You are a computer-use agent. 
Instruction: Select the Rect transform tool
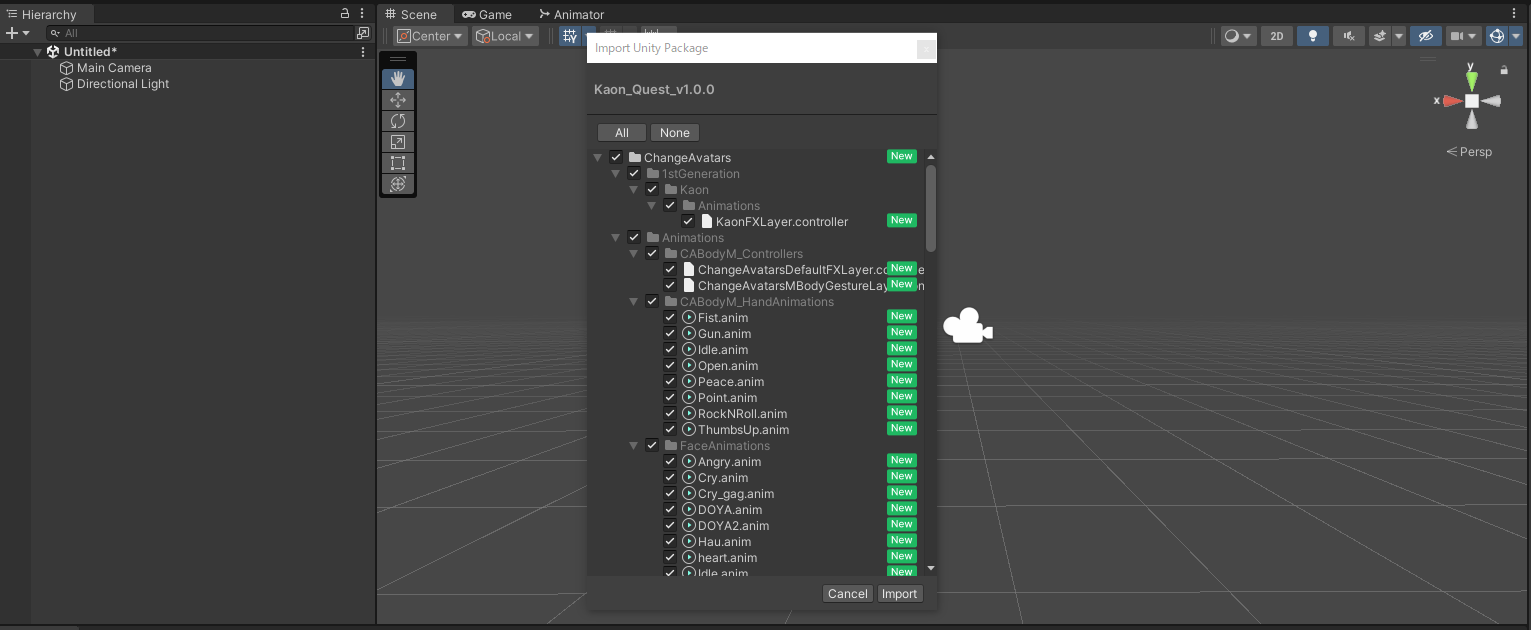398,163
